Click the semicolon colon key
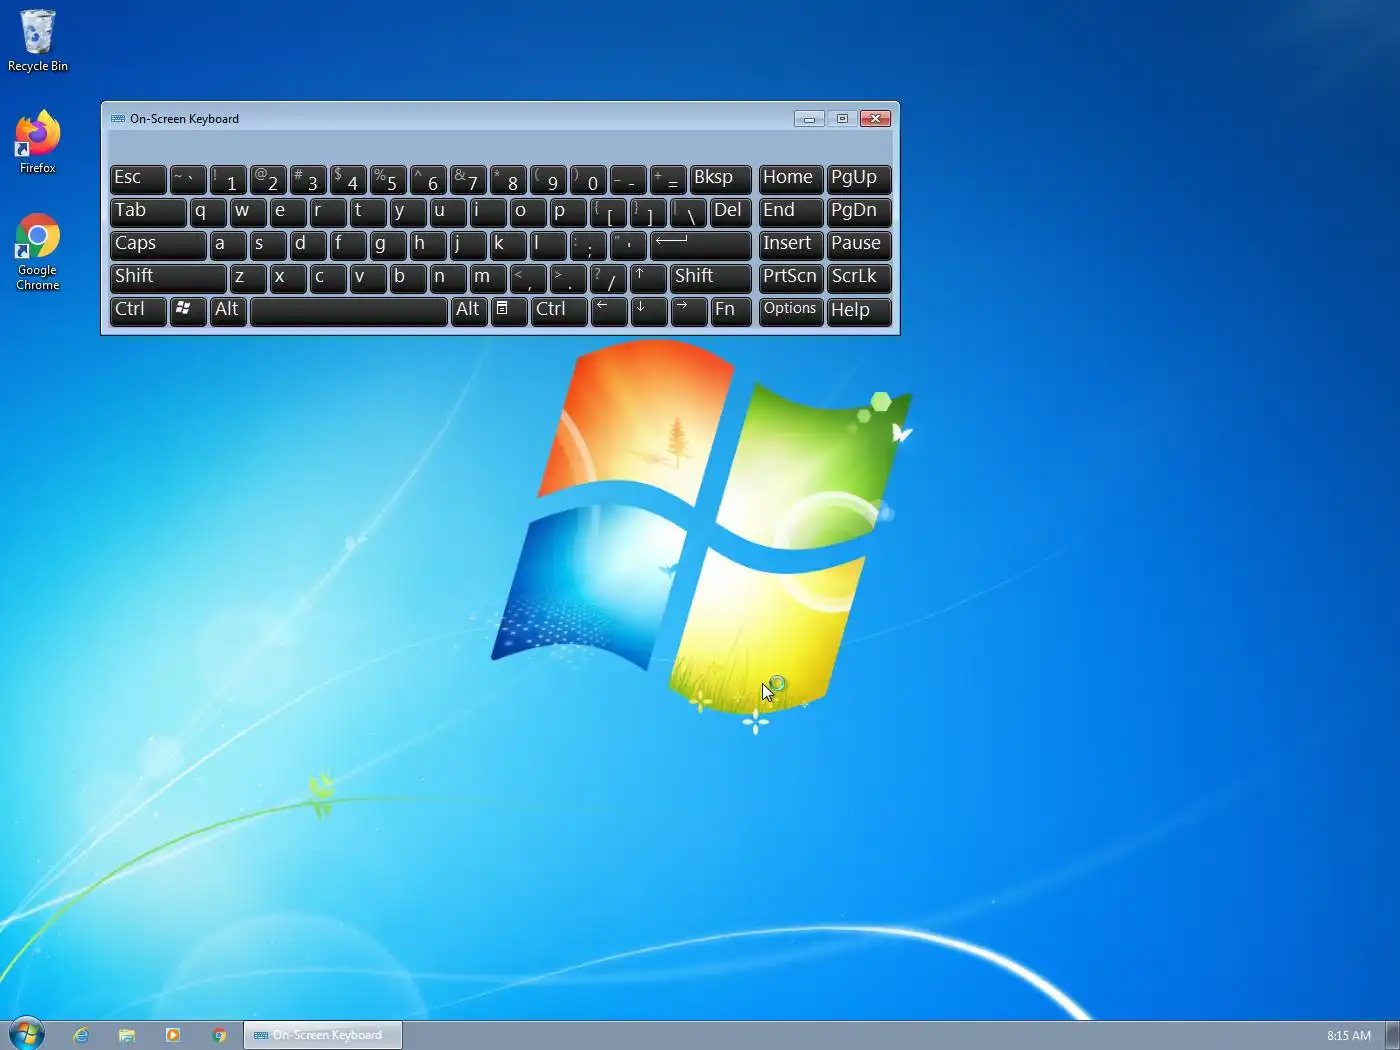This screenshot has width=1400, height=1050. click(x=588, y=245)
